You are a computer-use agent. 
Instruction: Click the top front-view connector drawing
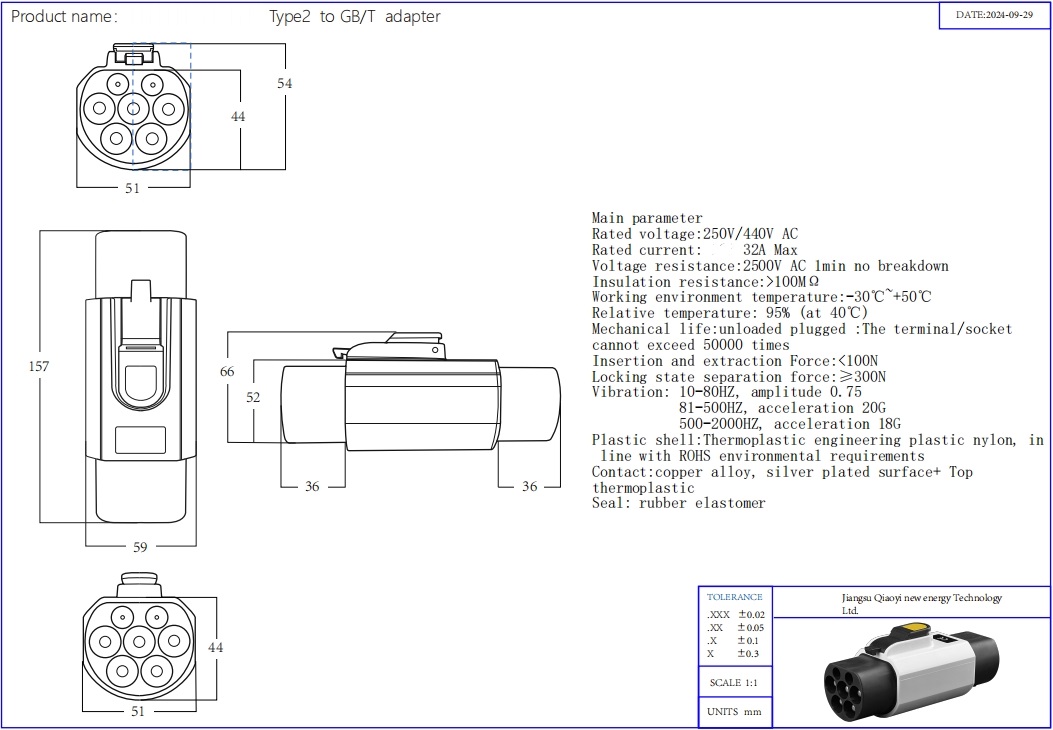tap(134, 106)
